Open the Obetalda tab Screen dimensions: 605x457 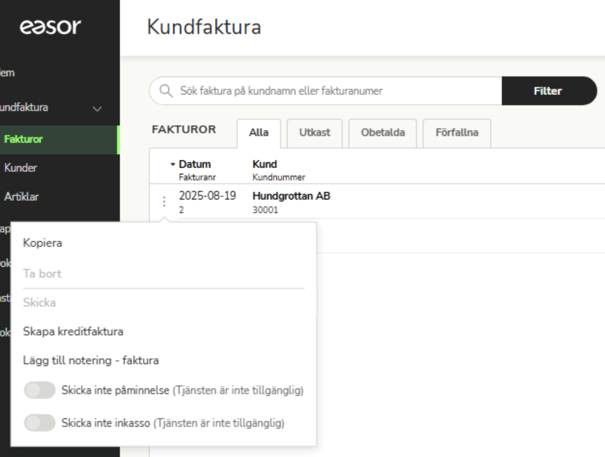coord(383,133)
